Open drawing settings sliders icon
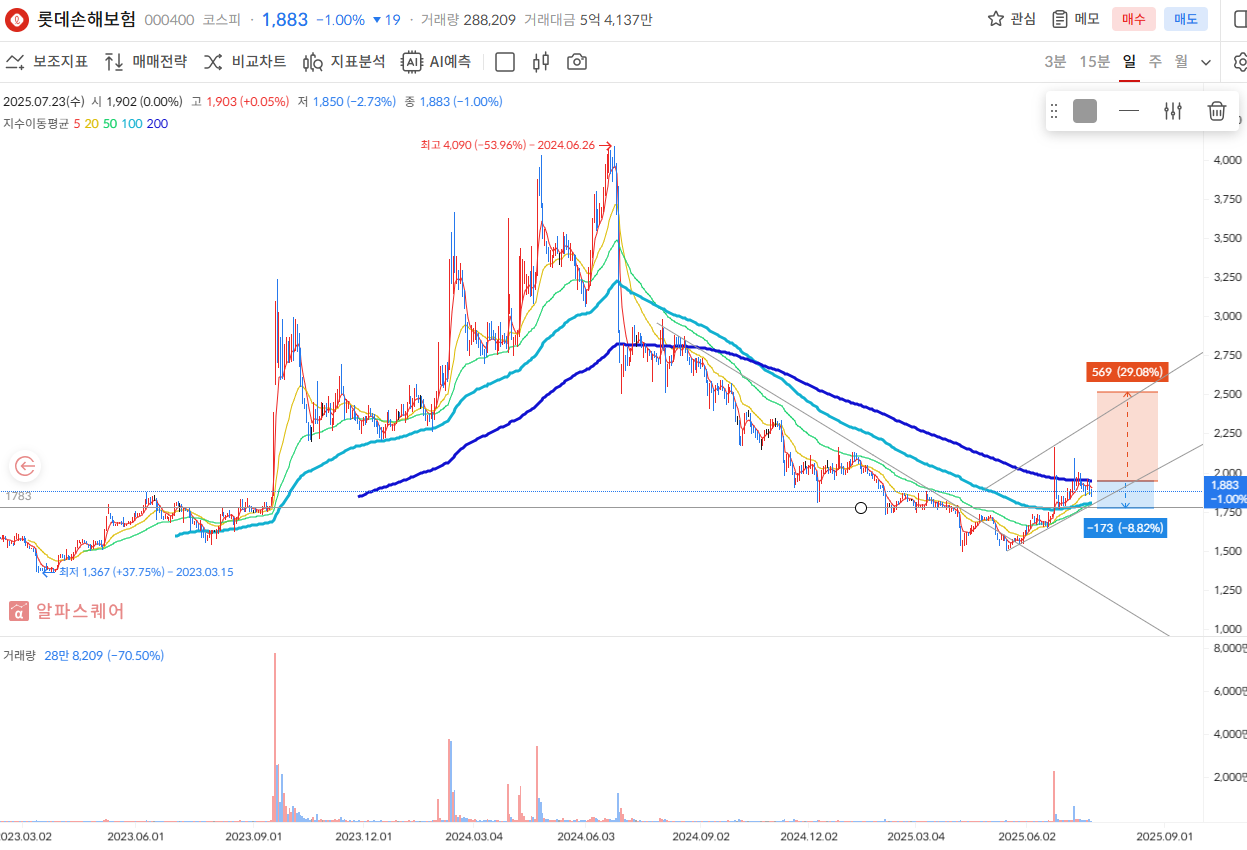The height and width of the screenshot is (850, 1247). (1173, 111)
